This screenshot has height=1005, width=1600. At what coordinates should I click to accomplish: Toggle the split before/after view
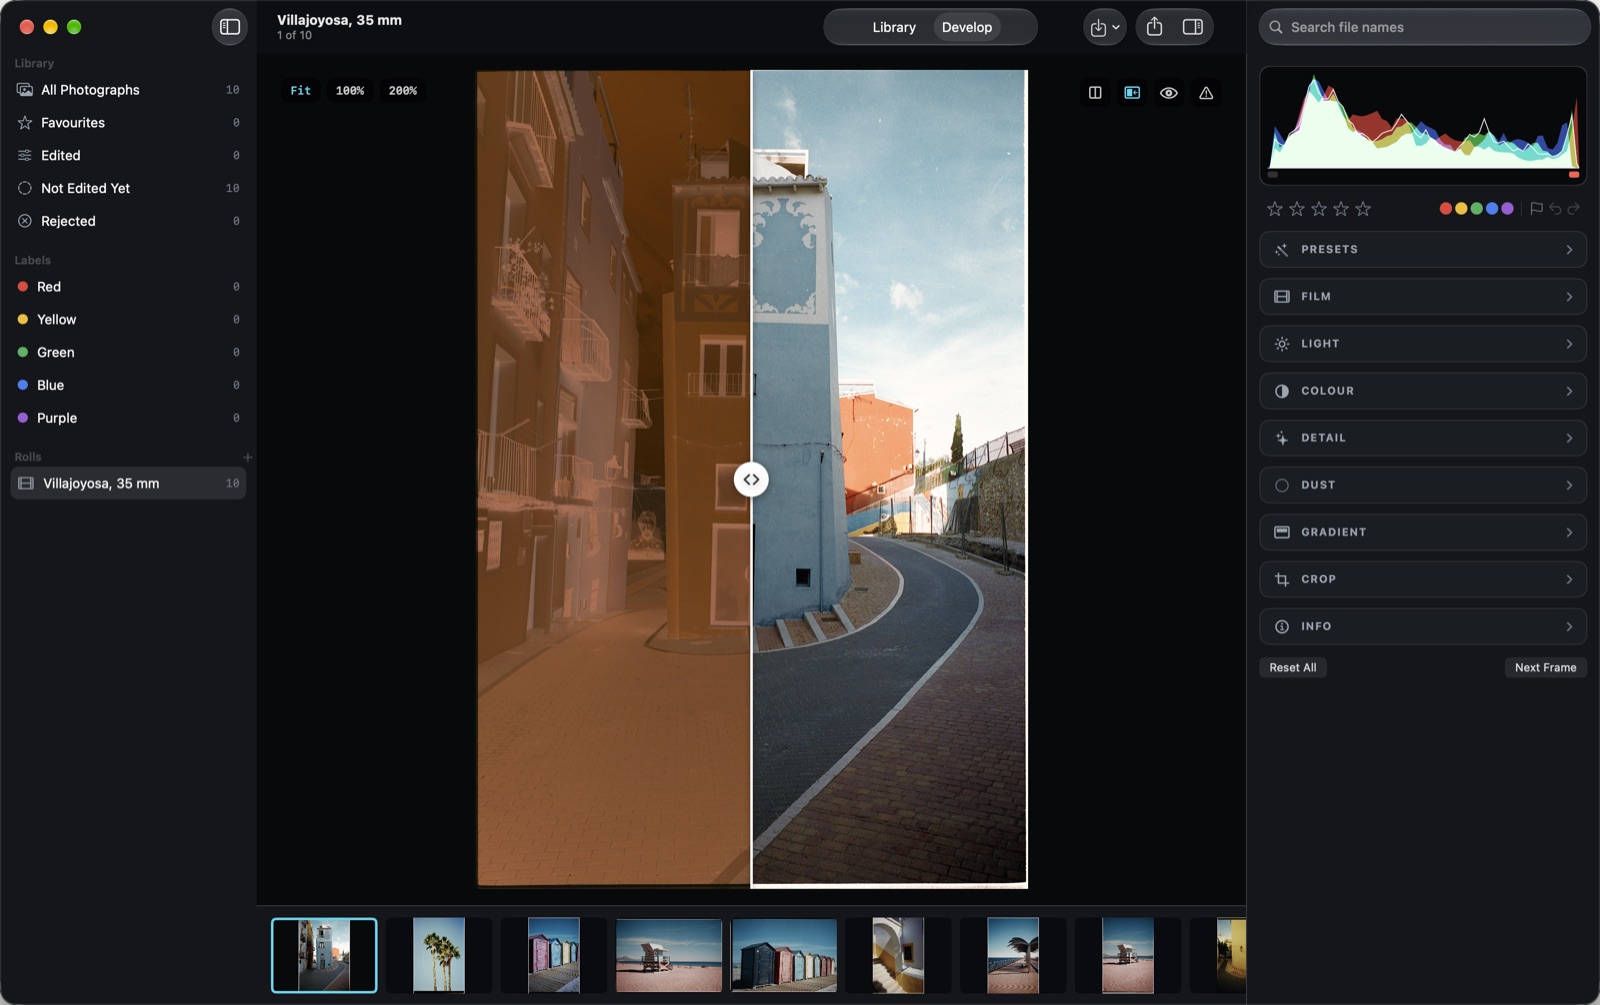pos(1132,93)
